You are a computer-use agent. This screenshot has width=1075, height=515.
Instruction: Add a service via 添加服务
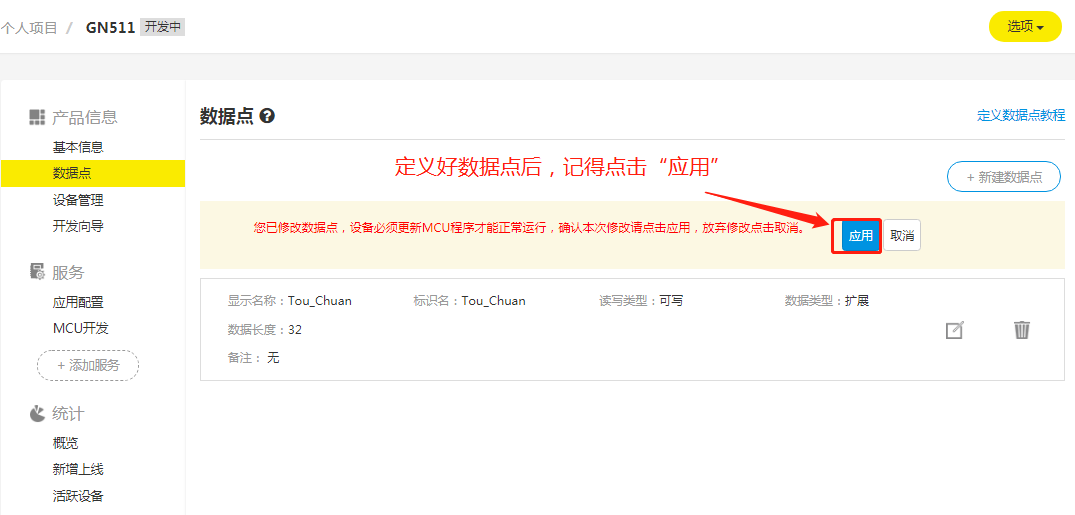pyautogui.click(x=88, y=365)
